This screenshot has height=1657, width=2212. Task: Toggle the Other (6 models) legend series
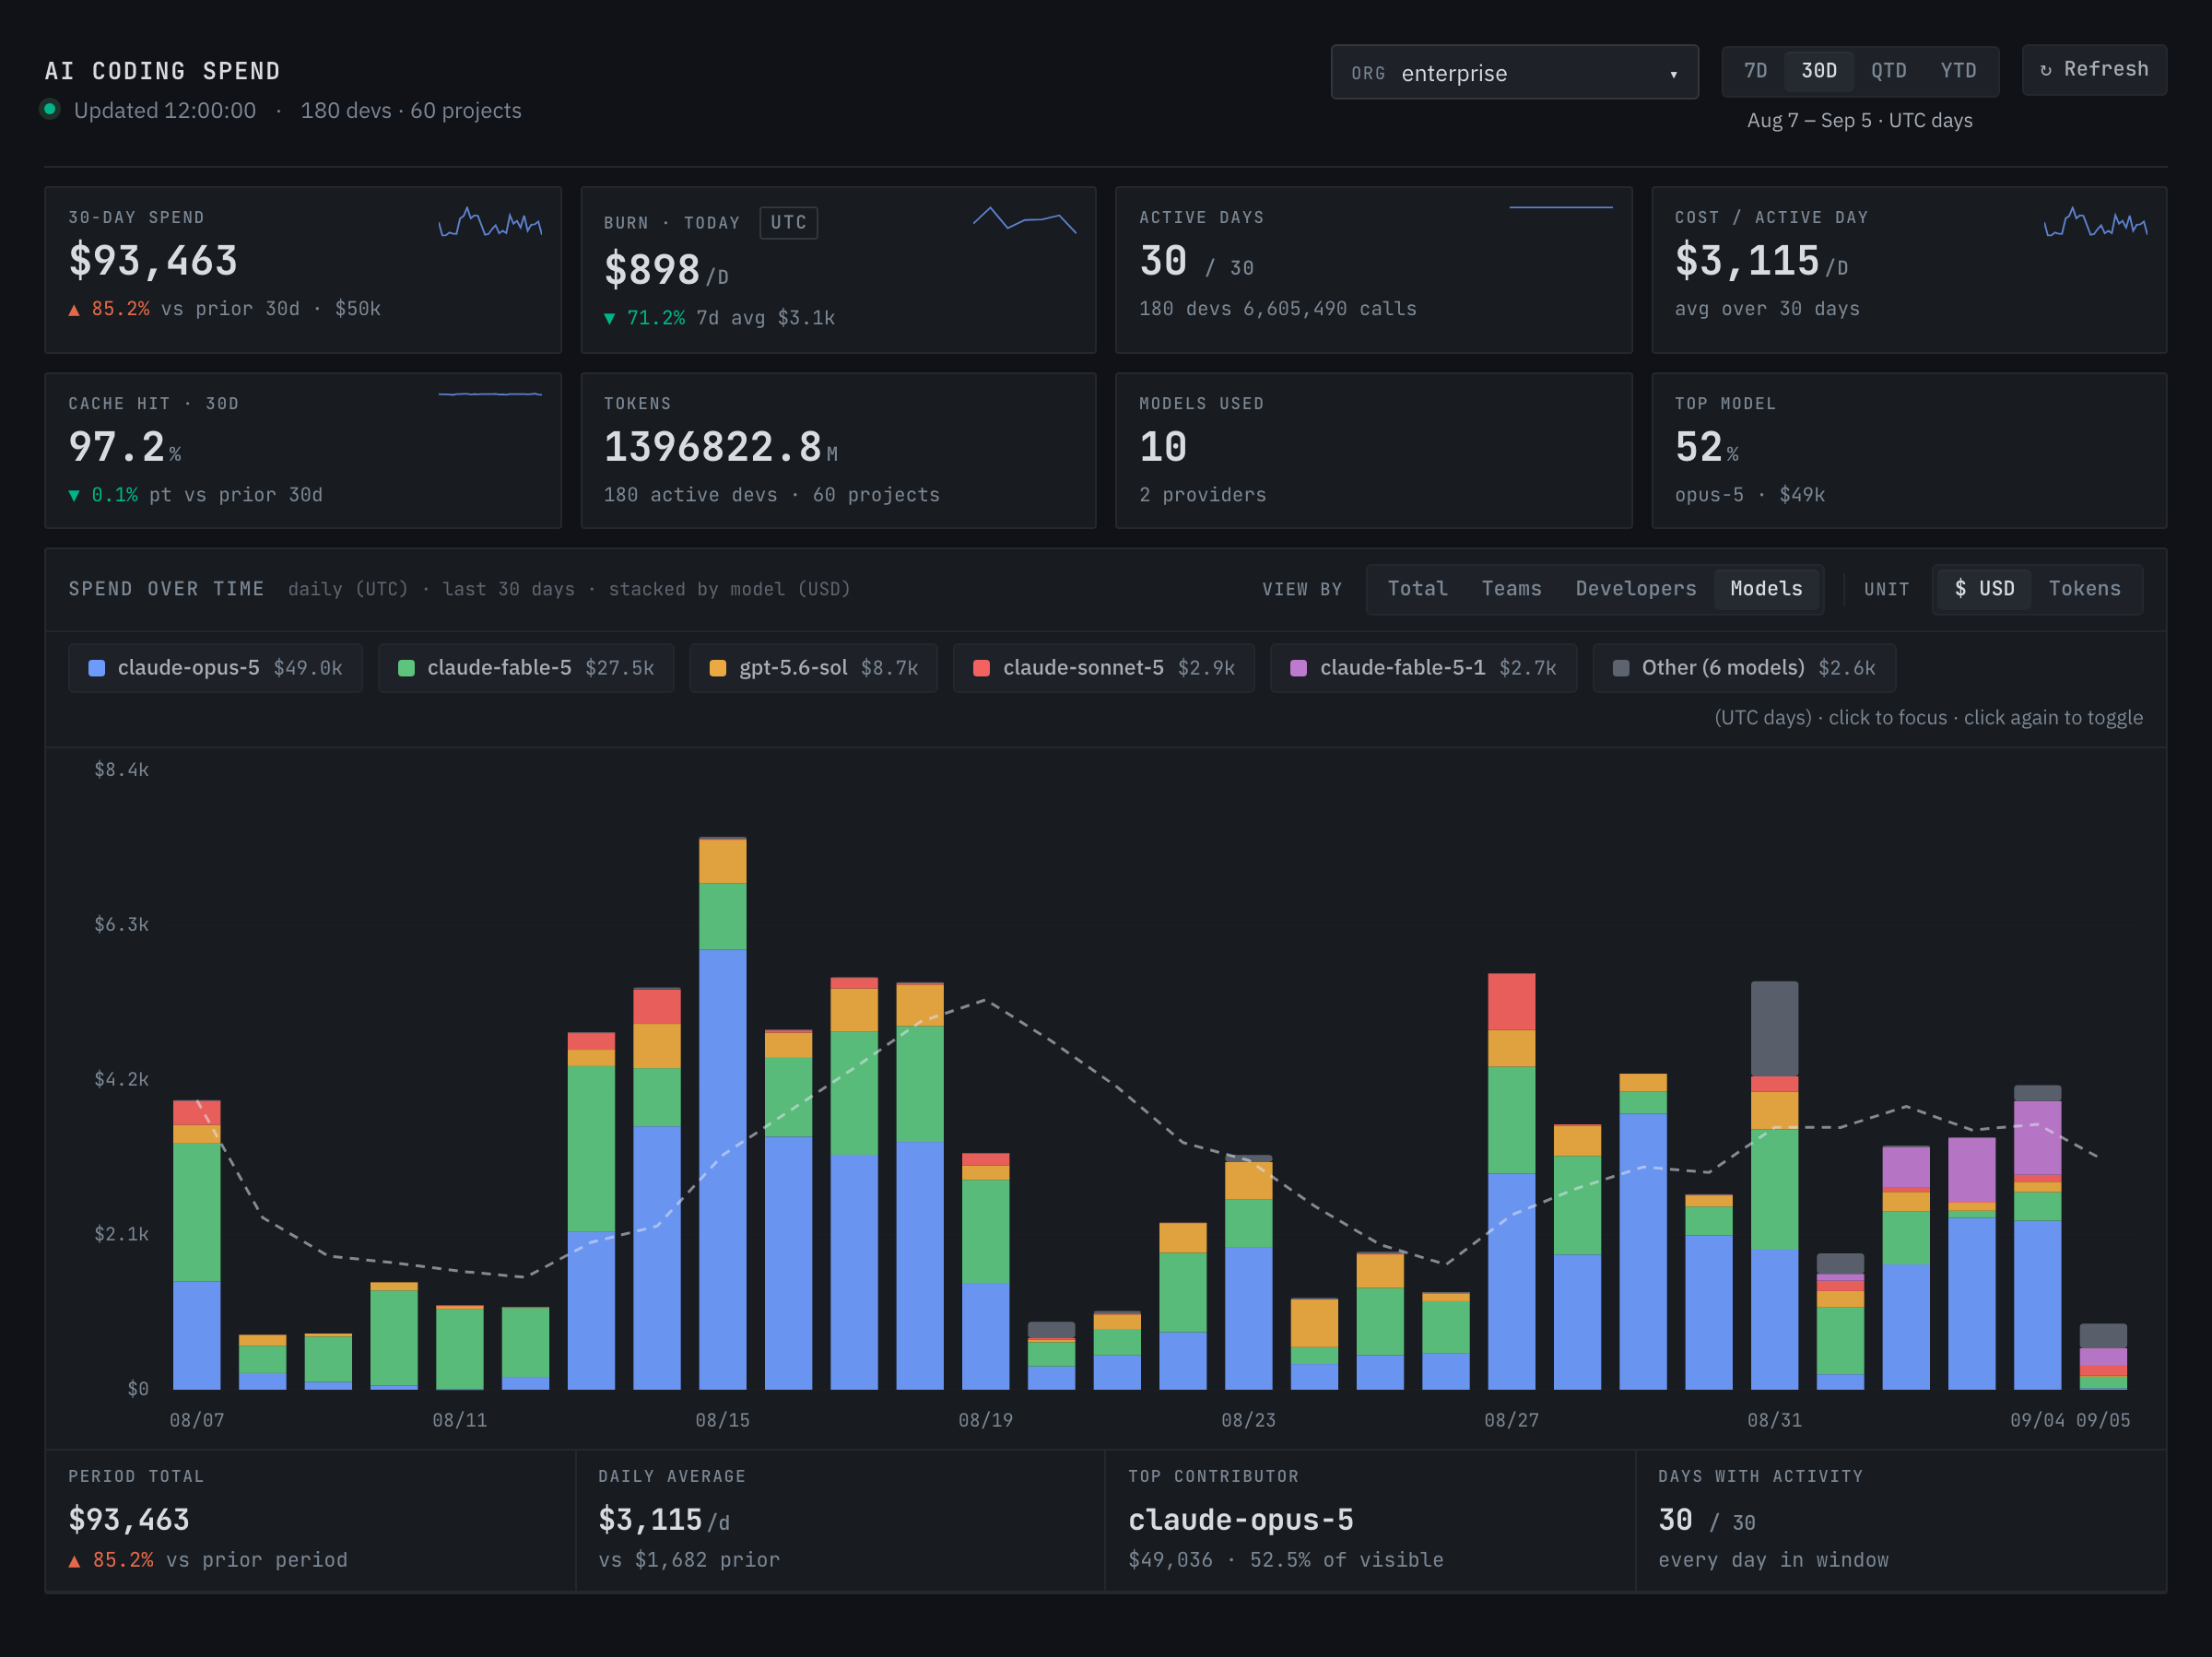coord(1744,668)
